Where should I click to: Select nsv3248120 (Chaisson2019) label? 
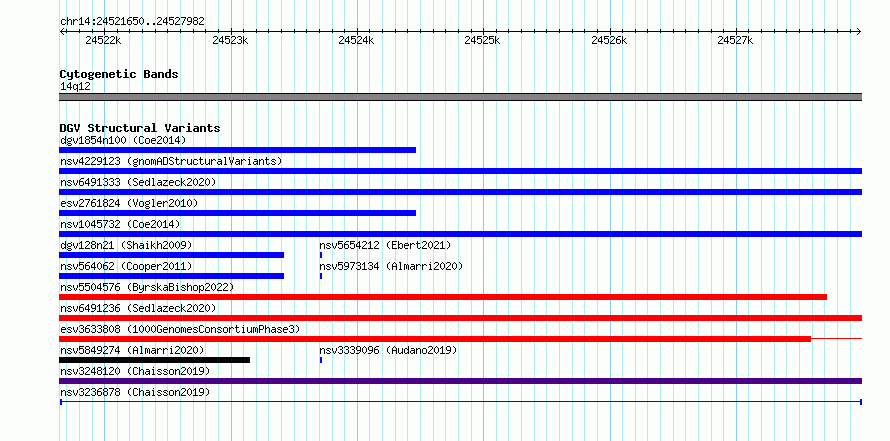(x=135, y=371)
